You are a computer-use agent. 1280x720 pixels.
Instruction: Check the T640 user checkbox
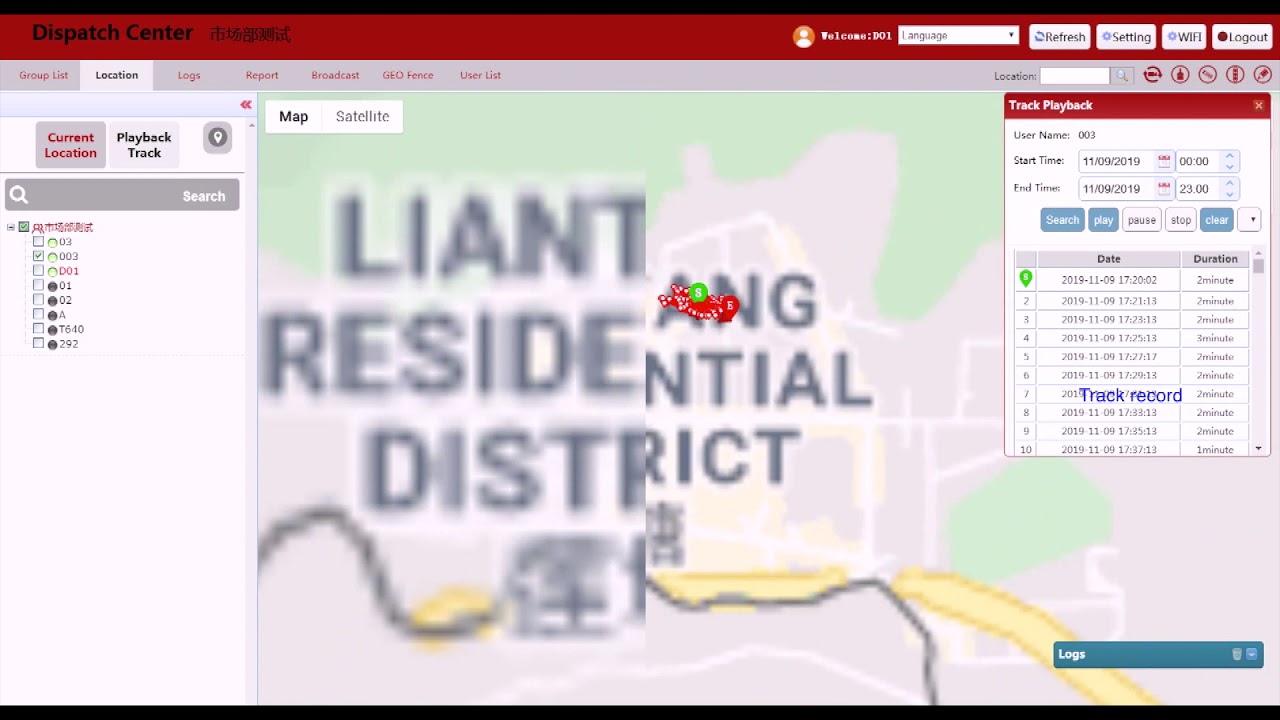pyautogui.click(x=38, y=329)
